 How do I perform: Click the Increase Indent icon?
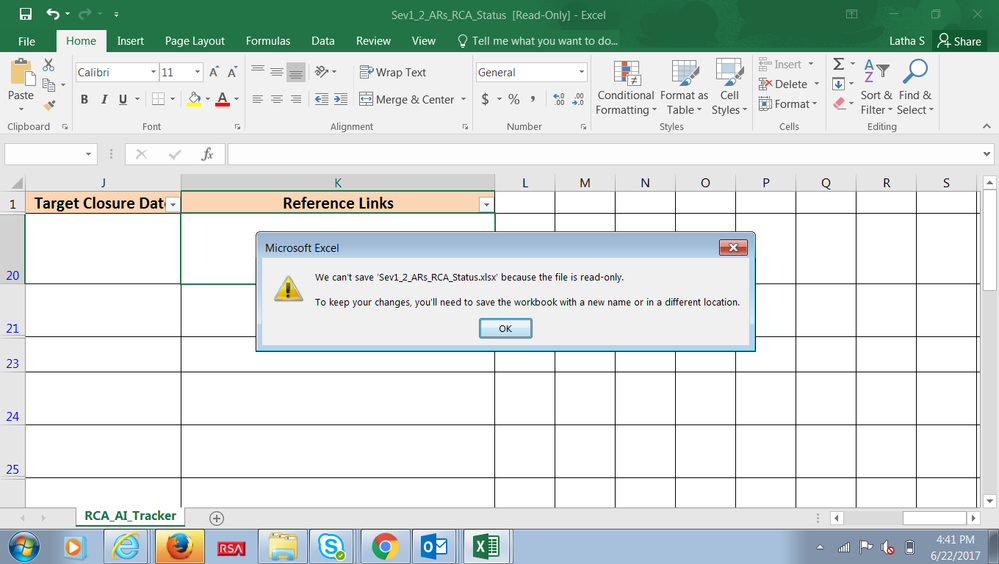[341, 99]
